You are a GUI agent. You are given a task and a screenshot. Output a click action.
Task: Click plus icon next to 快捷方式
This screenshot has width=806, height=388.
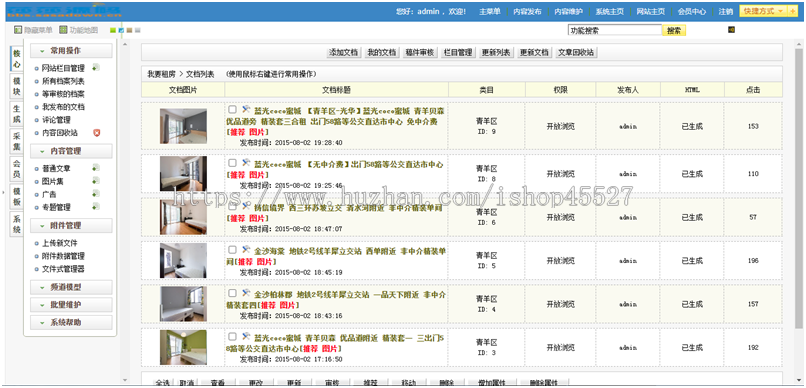pyautogui.click(x=792, y=11)
